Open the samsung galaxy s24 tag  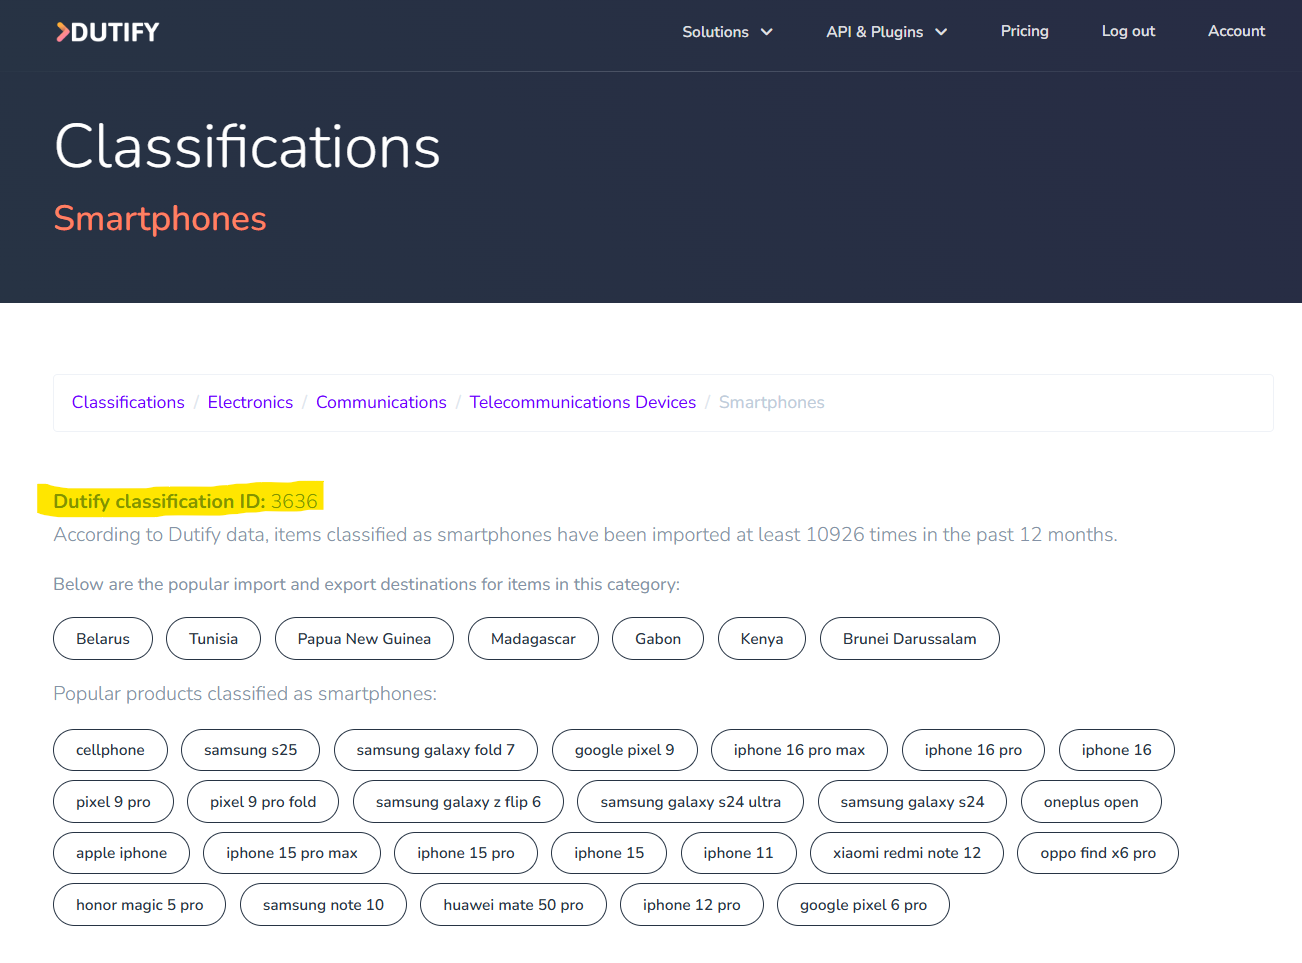[912, 802]
